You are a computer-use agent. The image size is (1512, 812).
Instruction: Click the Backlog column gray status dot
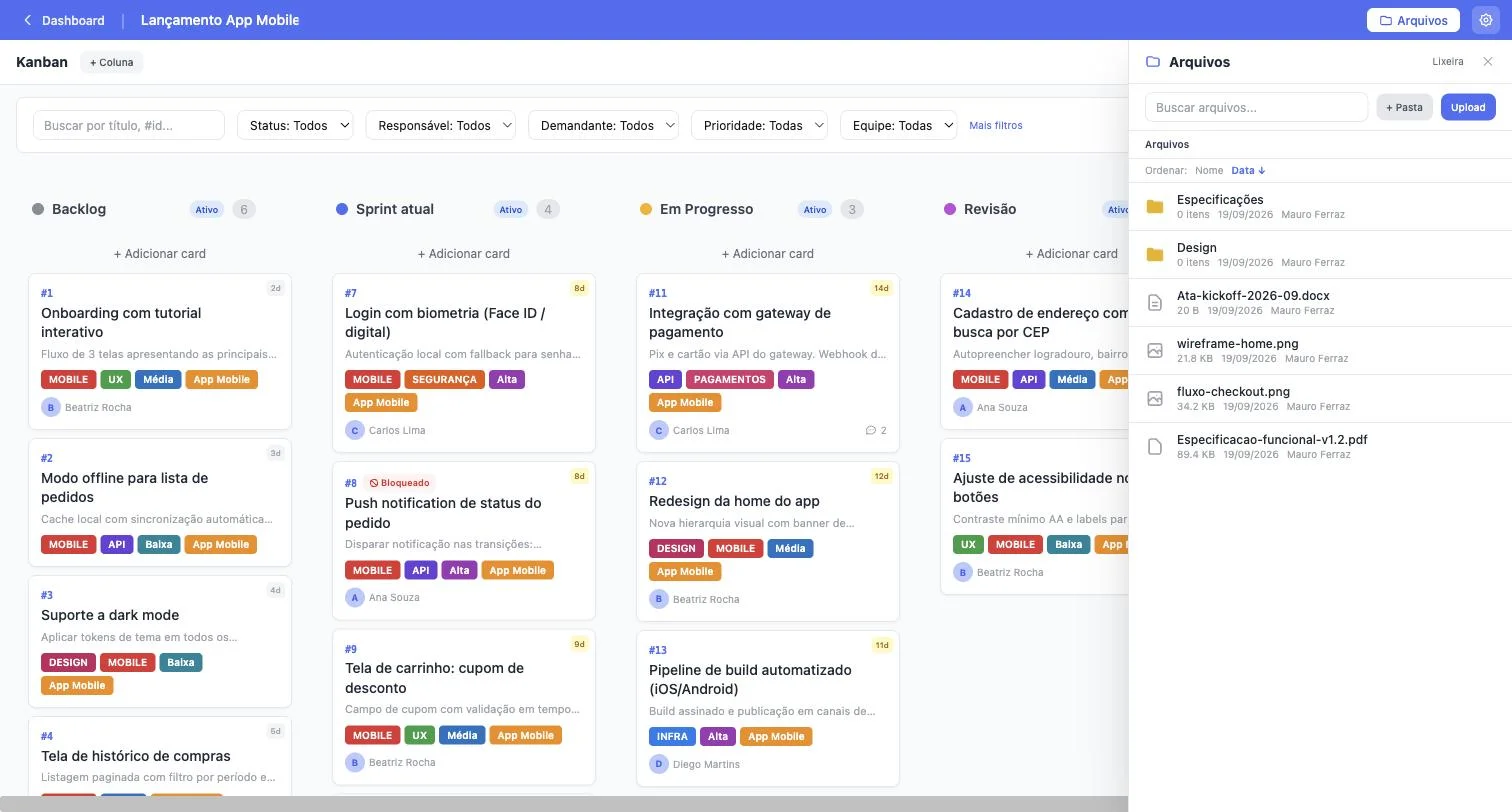38,209
